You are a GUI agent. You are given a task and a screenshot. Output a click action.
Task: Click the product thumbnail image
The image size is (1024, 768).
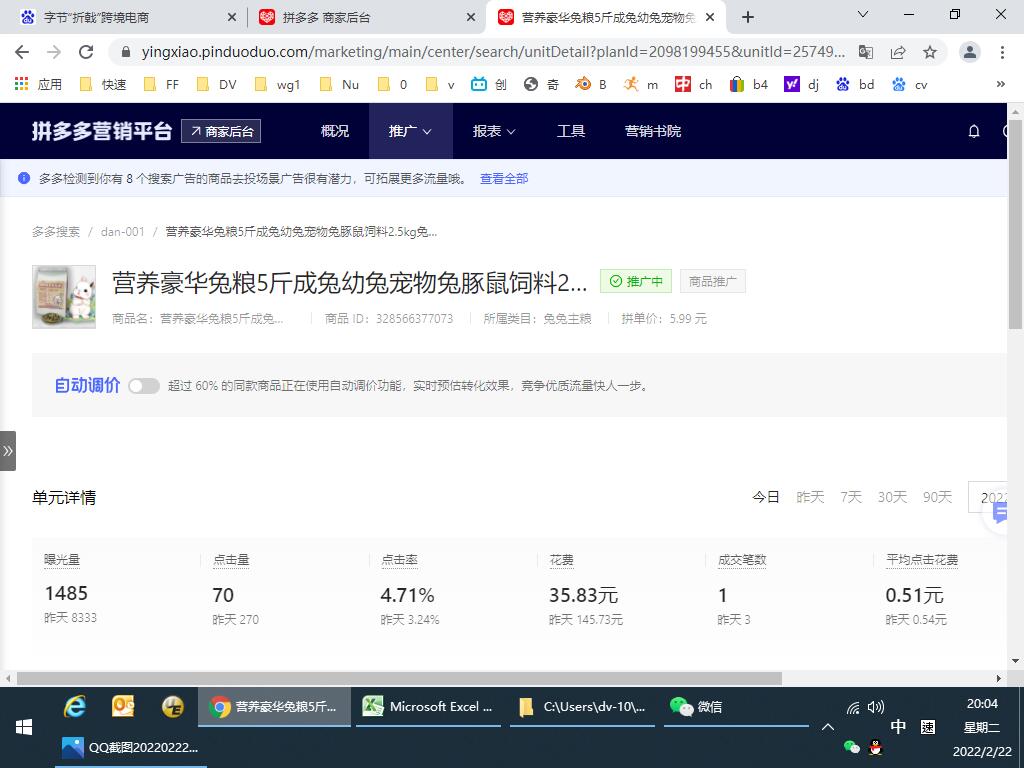(x=64, y=296)
